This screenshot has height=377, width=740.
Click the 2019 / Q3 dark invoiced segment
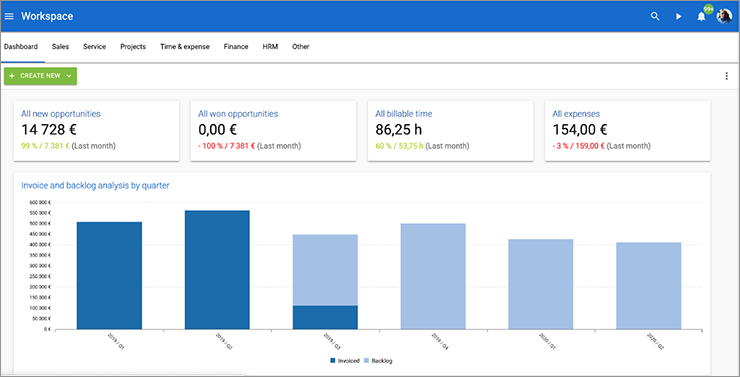click(x=325, y=318)
